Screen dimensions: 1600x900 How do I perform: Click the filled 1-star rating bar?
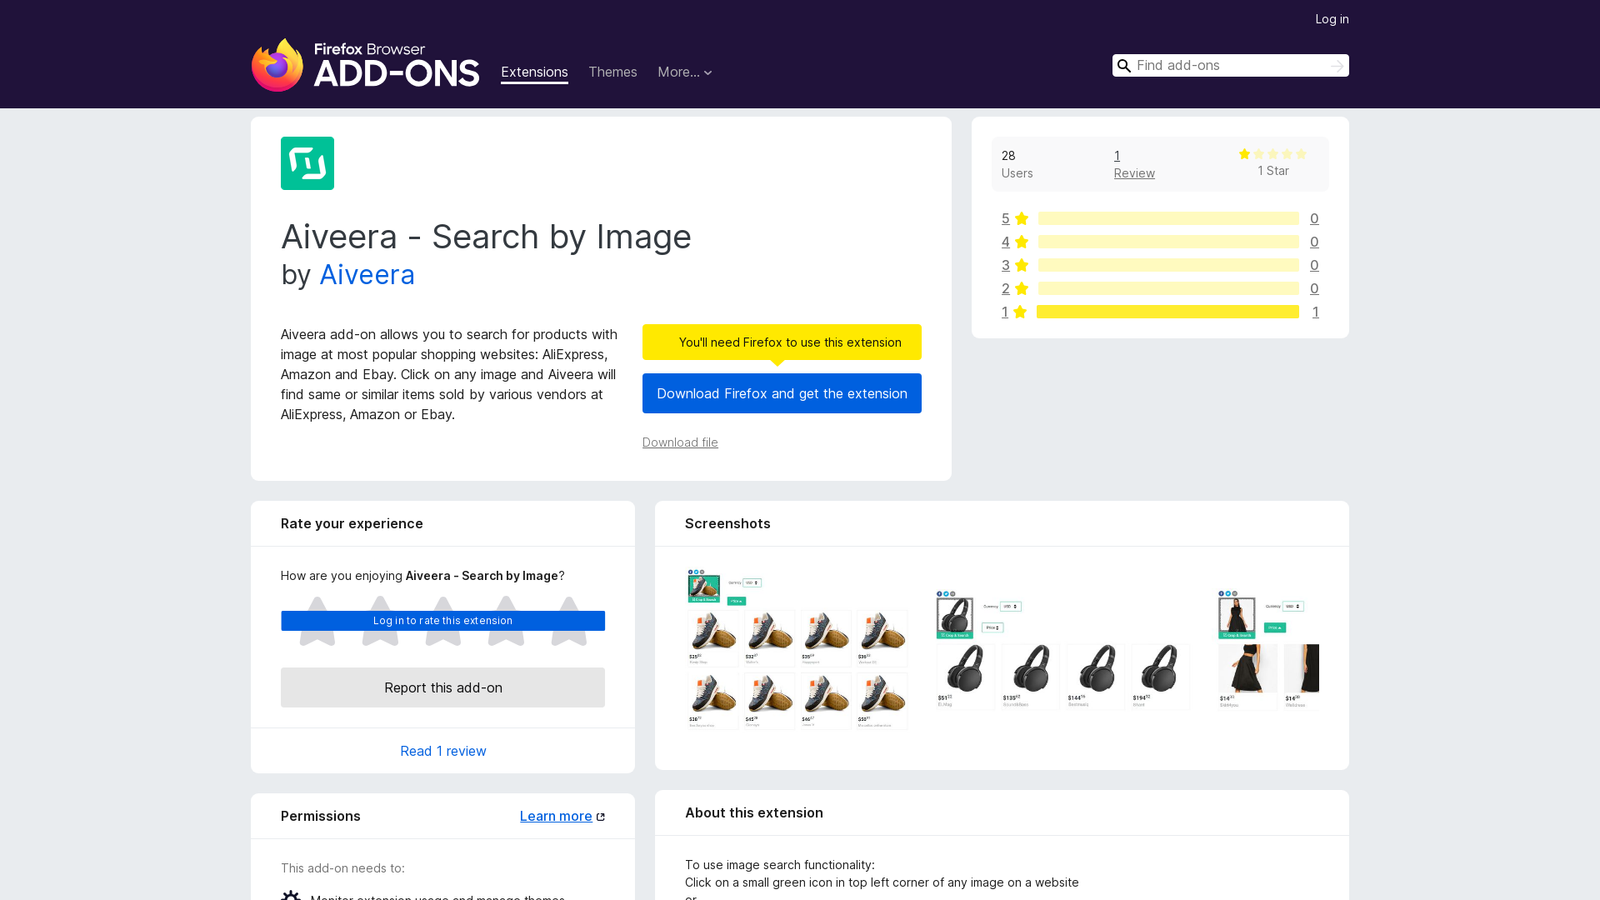tap(1168, 312)
